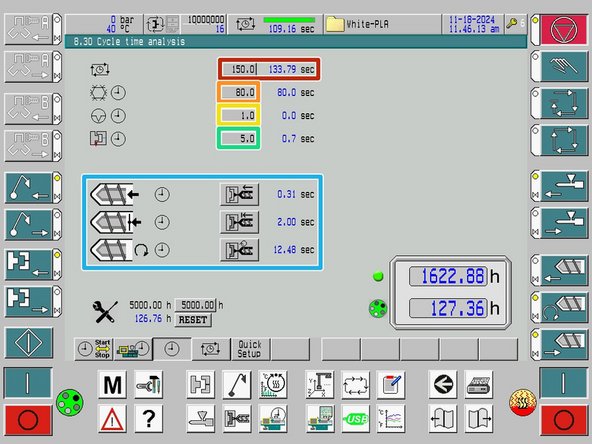Open the ejector settings icon in bottom bar
The image size is (592, 444).
tap(237, 385)
